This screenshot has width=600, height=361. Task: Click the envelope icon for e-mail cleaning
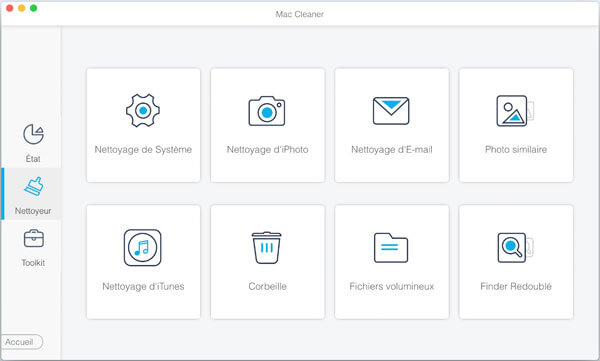pos(391,111)
